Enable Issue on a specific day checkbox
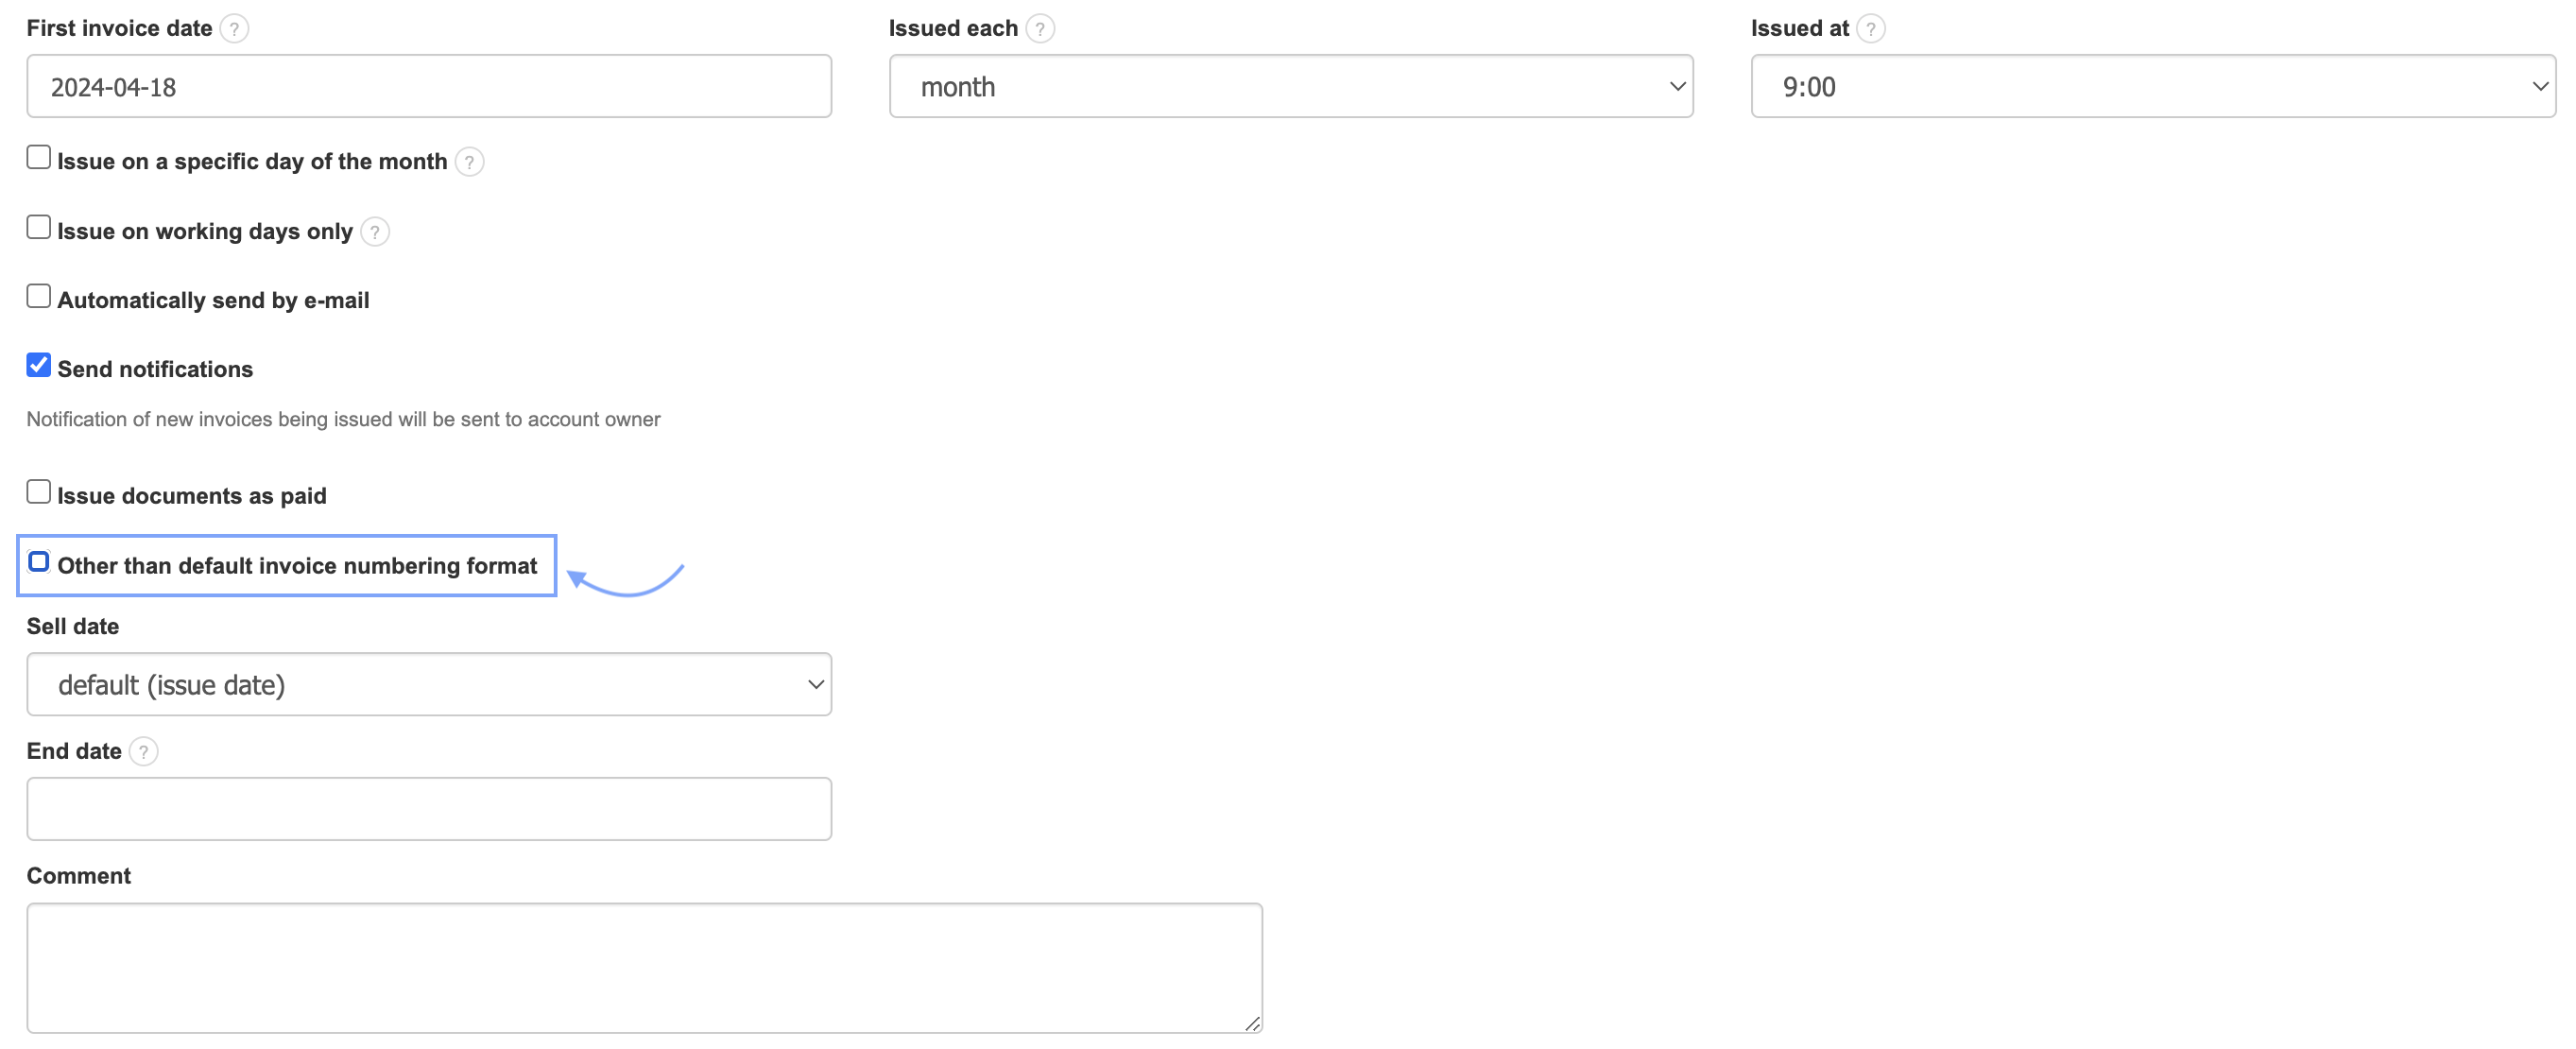 coord(38,157)
